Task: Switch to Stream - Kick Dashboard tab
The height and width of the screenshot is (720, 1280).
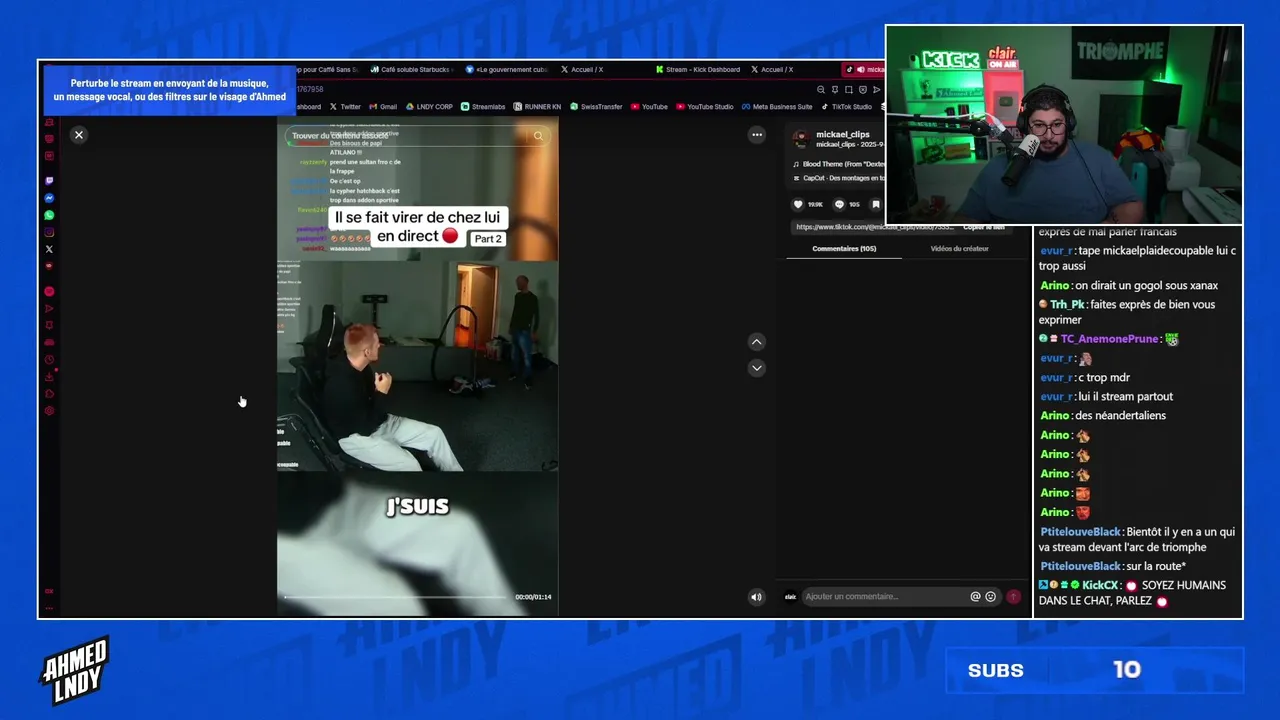Action: [698, 70]
